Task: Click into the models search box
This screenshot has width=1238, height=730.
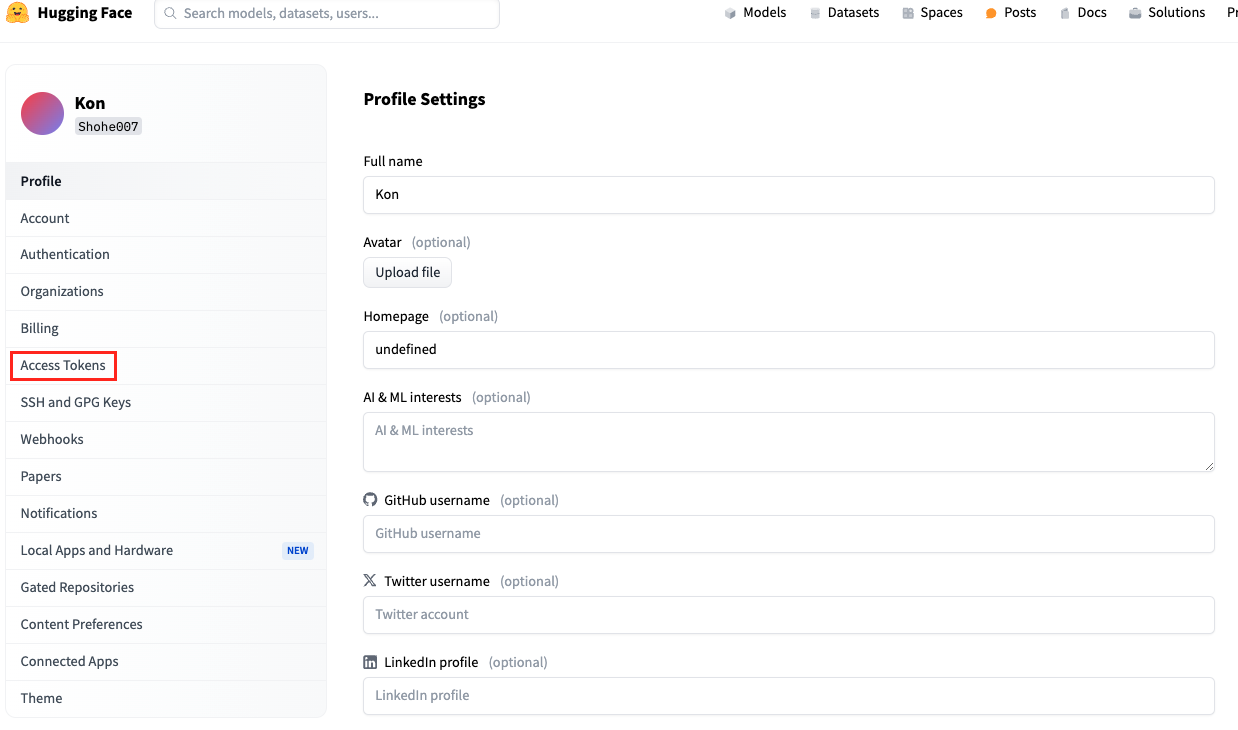Action: click(335, 14)
